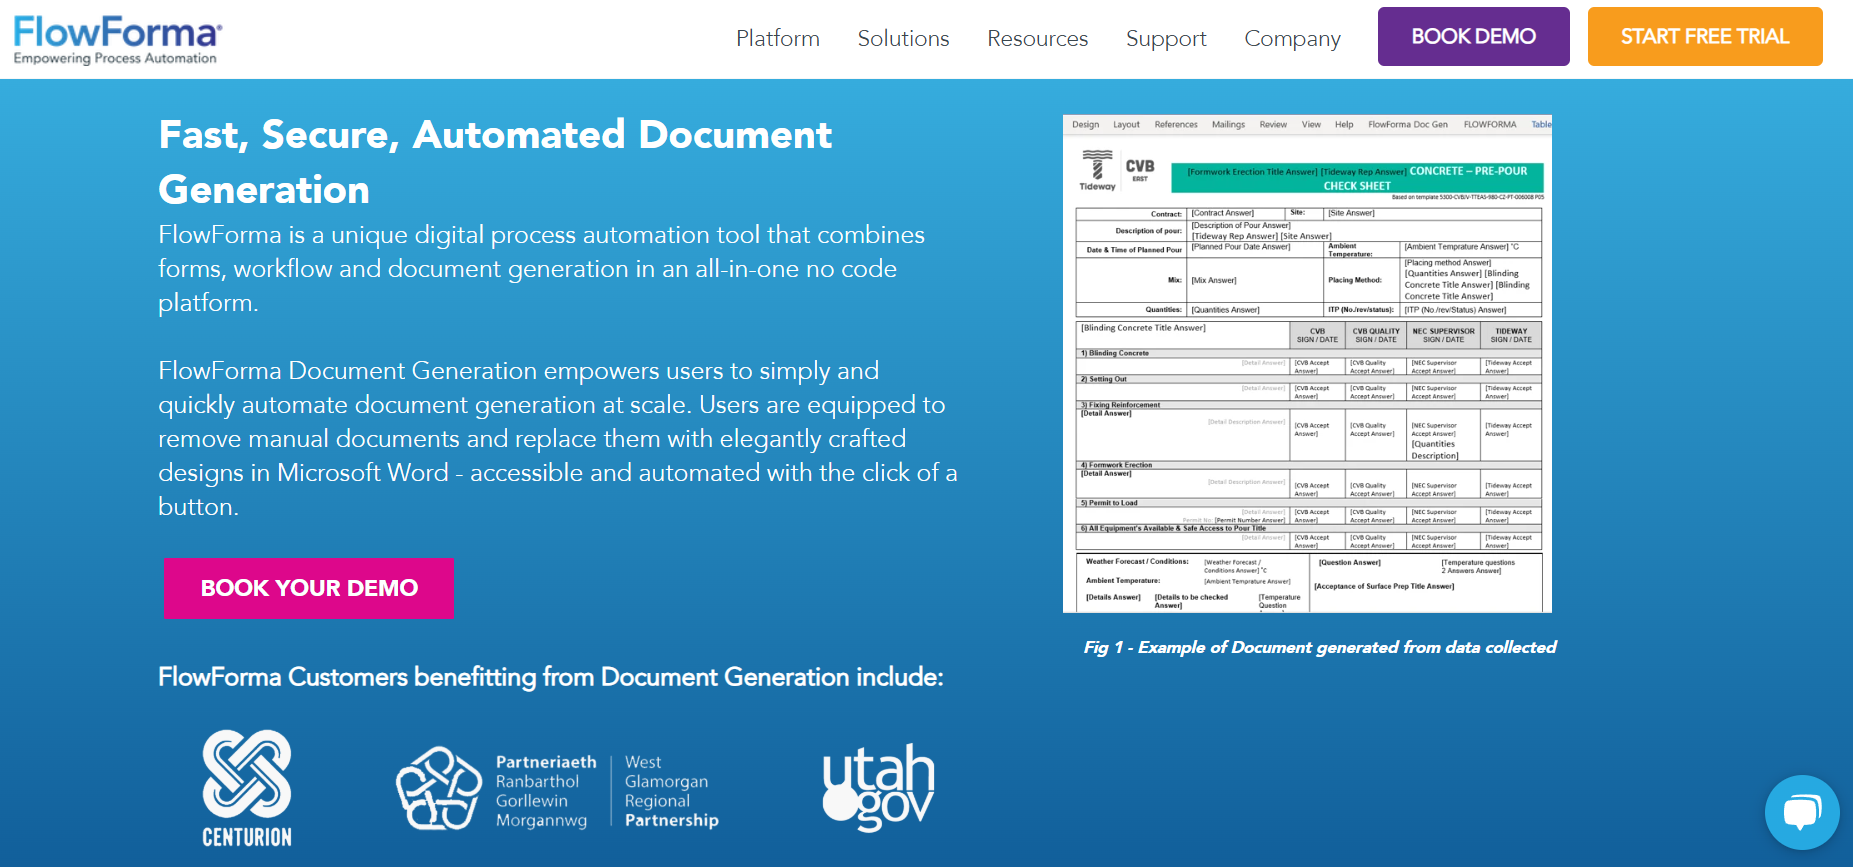Click the paragraph beginning 'FlowForma Document Generation empowers'
Screen dimensions: 1853x867
tap(558, 439)
